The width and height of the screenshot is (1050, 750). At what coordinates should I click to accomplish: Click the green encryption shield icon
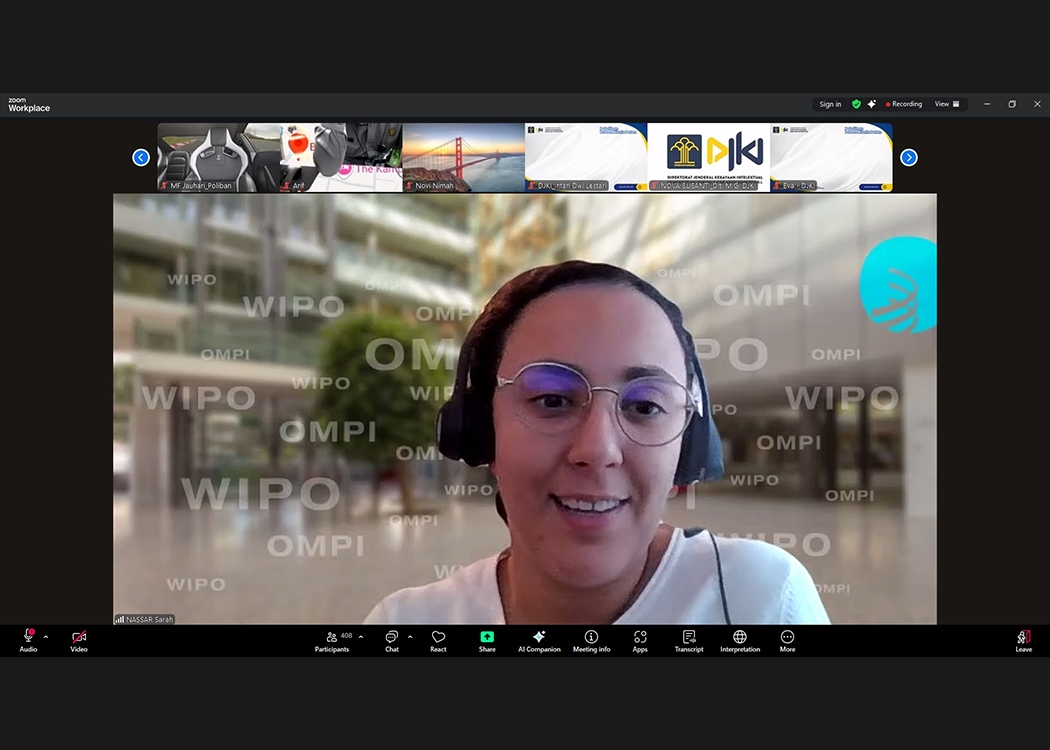(856, 104)
